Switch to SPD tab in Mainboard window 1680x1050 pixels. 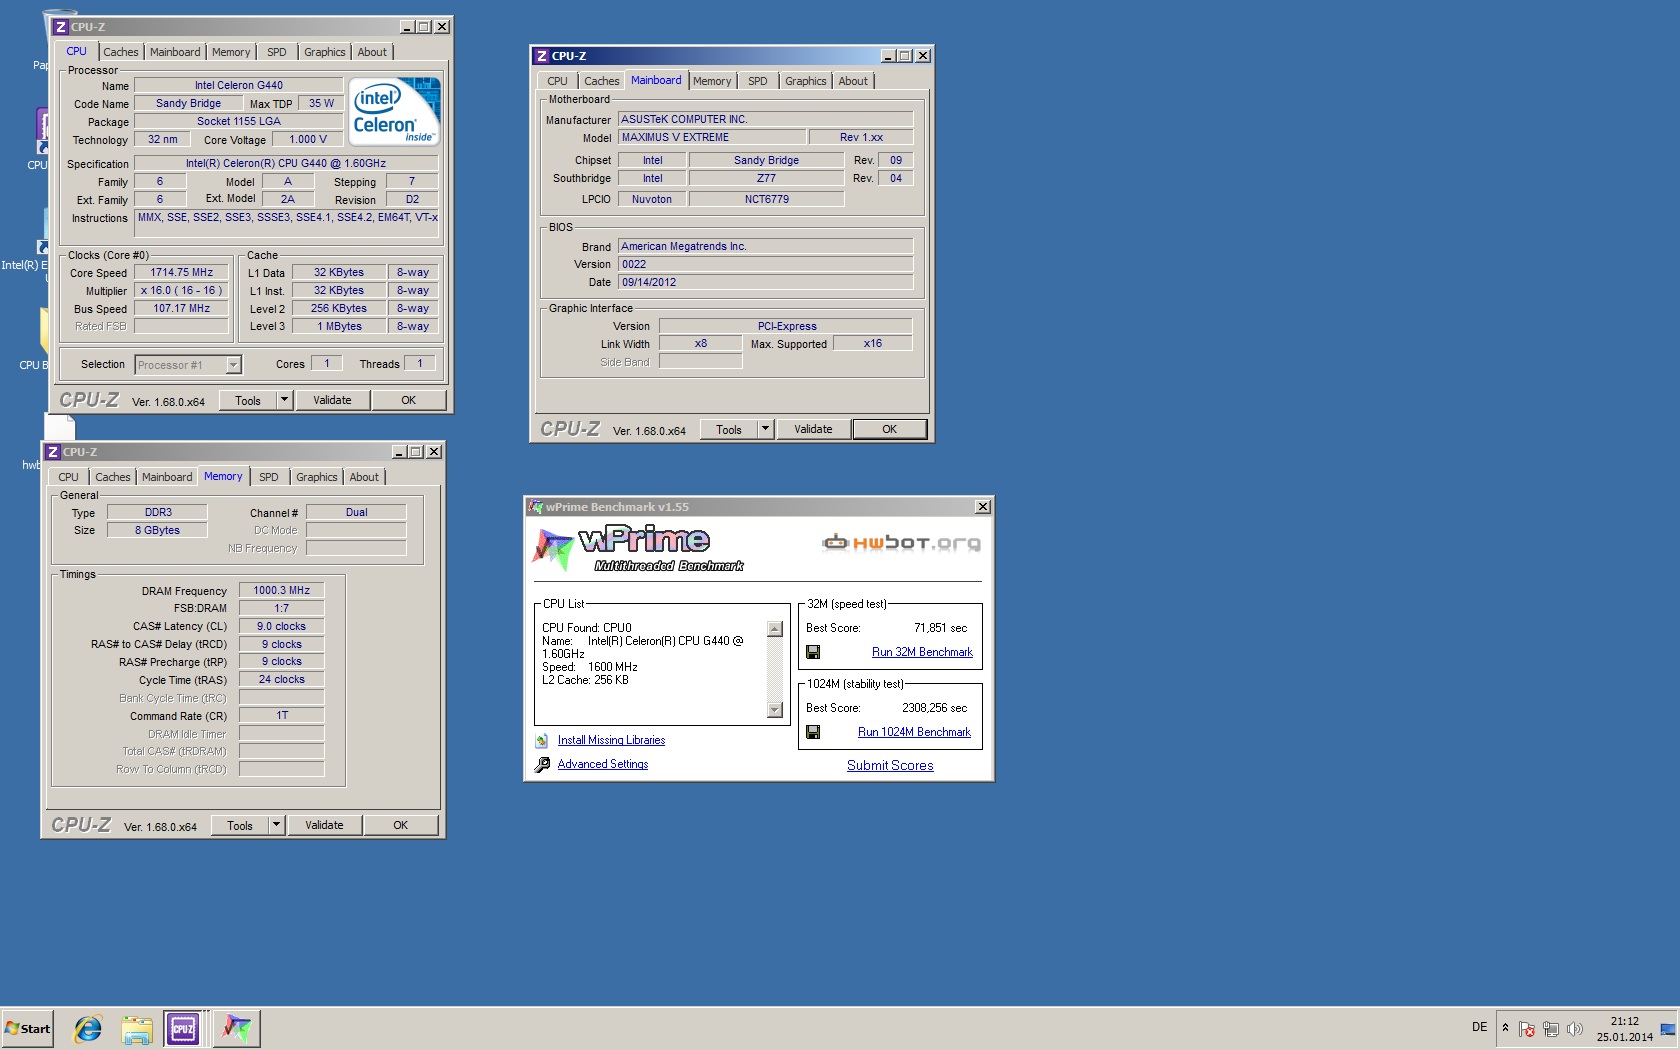(758, 81)
